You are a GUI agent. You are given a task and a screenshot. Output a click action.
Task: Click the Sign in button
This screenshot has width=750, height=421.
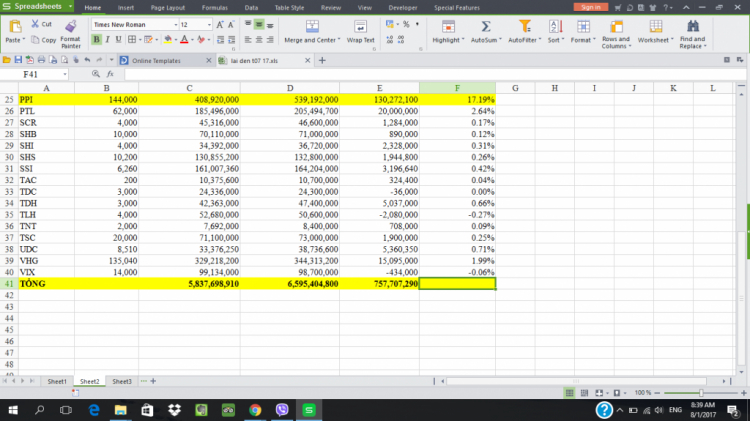[x=590, y=7]
